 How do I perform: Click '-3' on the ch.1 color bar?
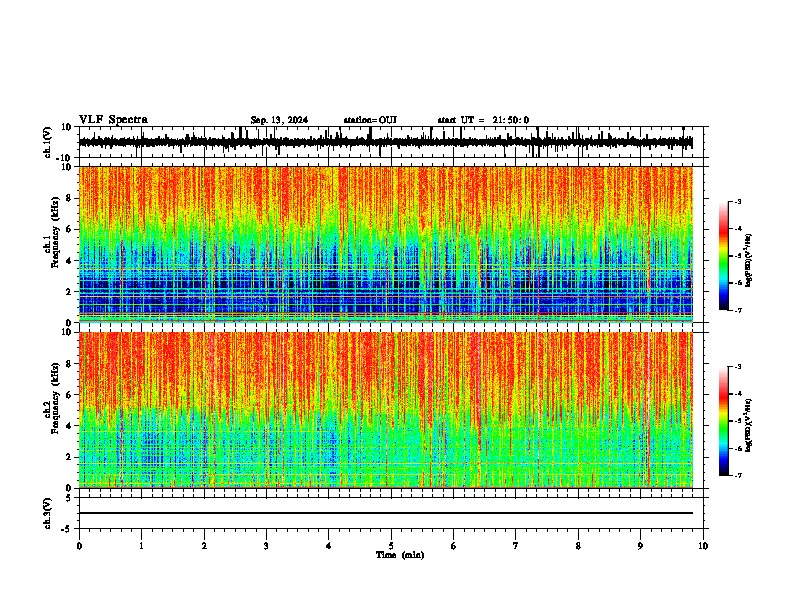(x=738, y=202)
